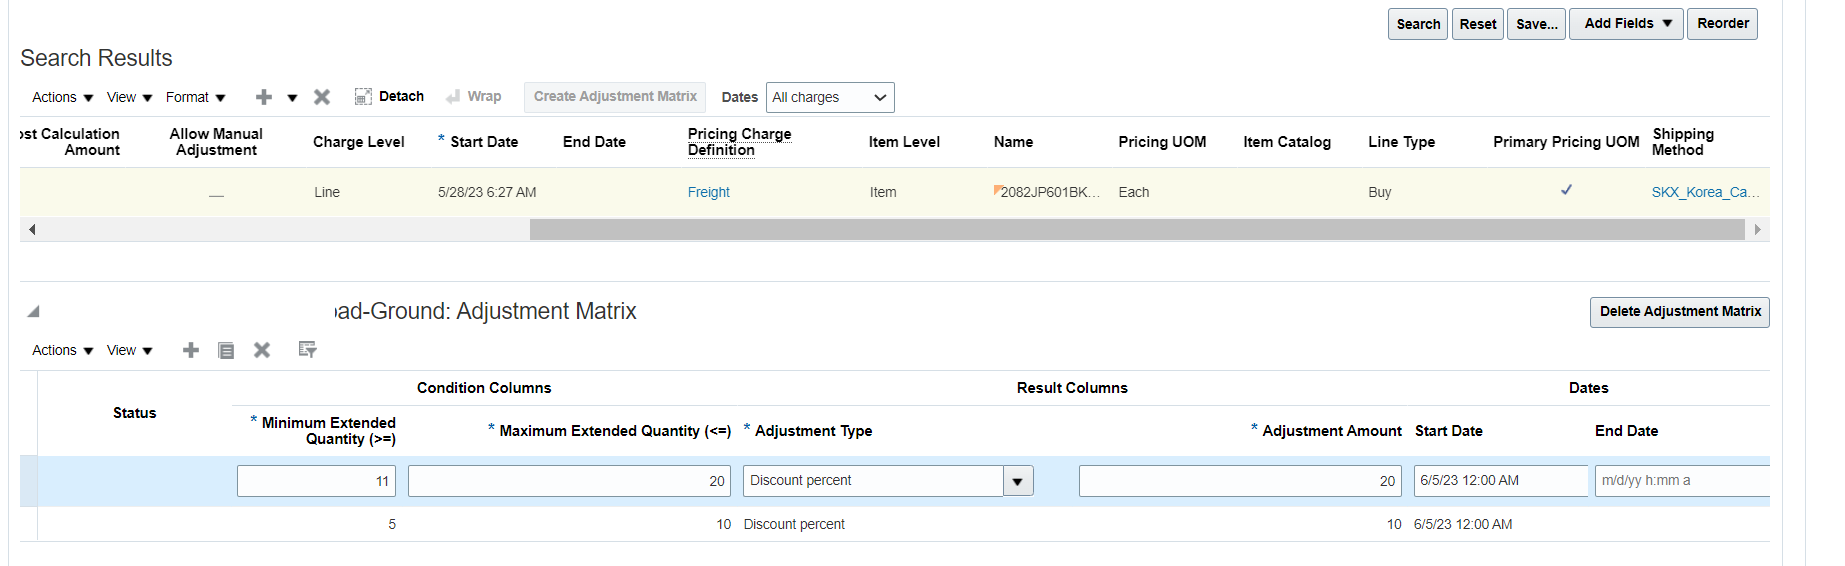Click the Shipping Method column header
This screenshot has height=566, width=1845.
coord(1683,142)
